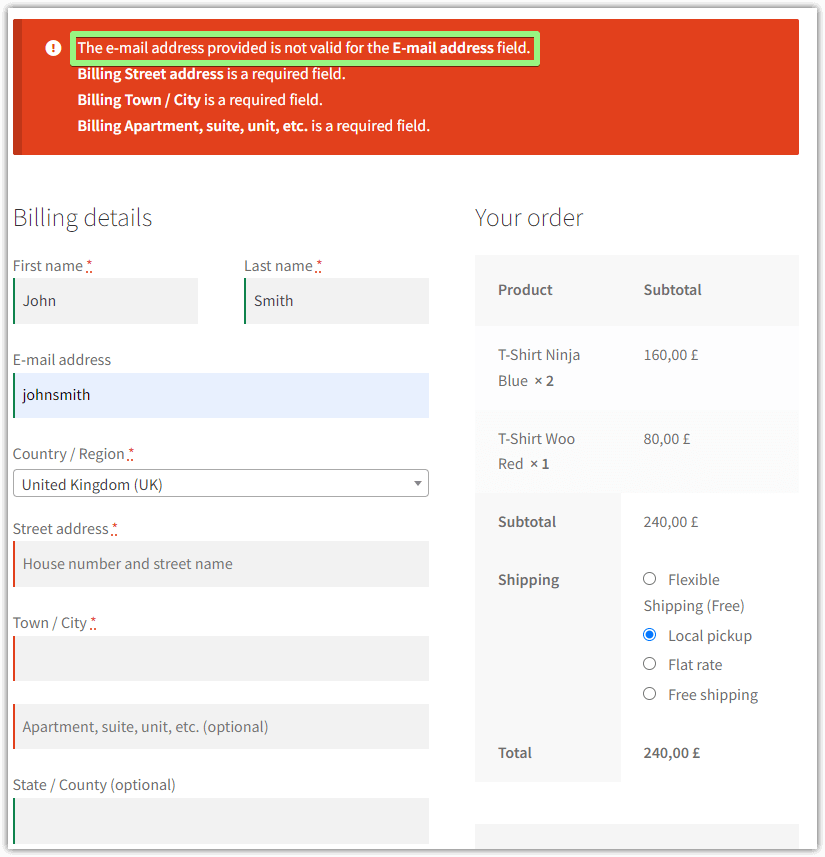The image size is (825, 857).
Task: Edit the johnsmith e-mail address field
Action: pos(220,395)
